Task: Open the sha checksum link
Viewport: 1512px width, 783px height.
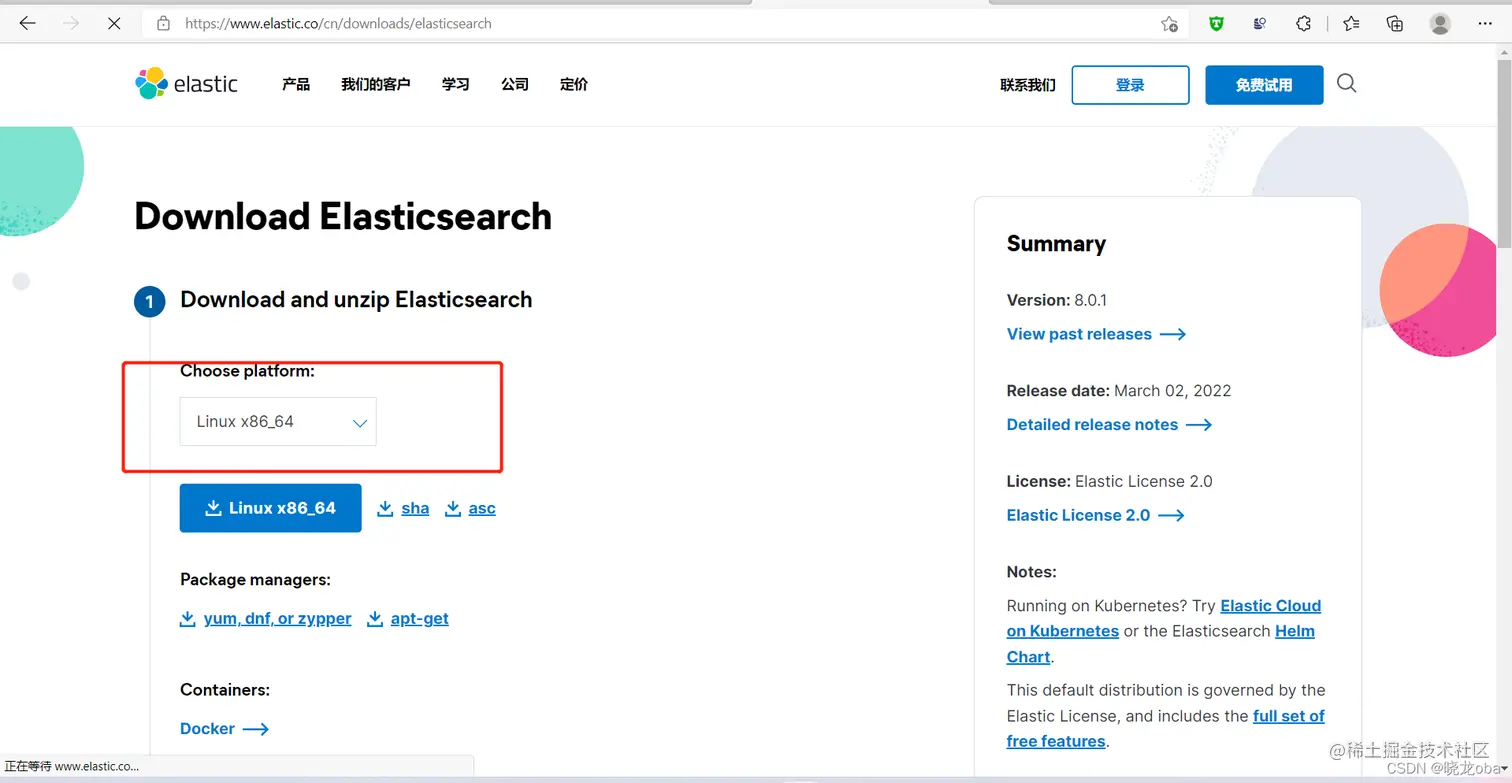Action: (x=415, y=509)
